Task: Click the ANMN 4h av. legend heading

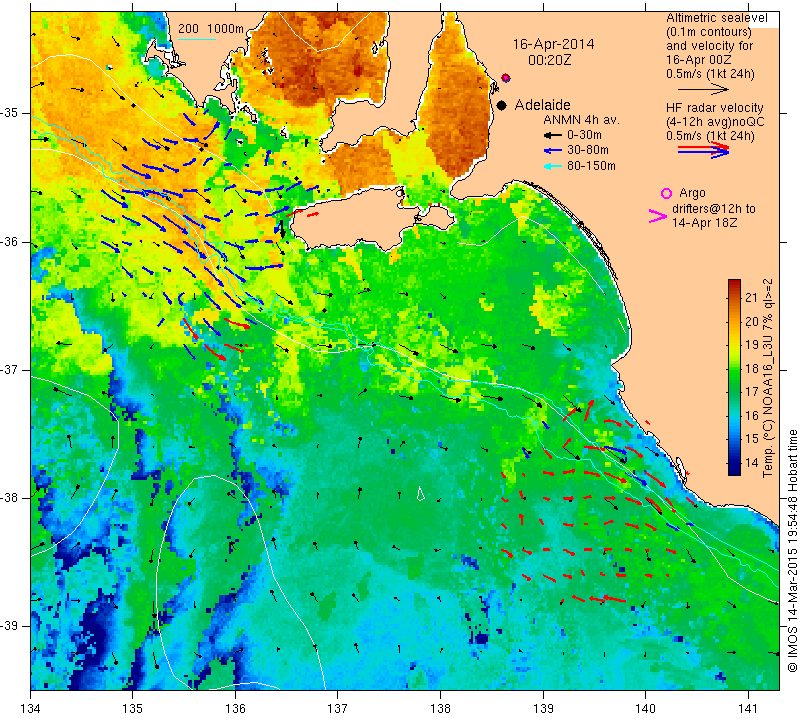Action: pos(581,120)
